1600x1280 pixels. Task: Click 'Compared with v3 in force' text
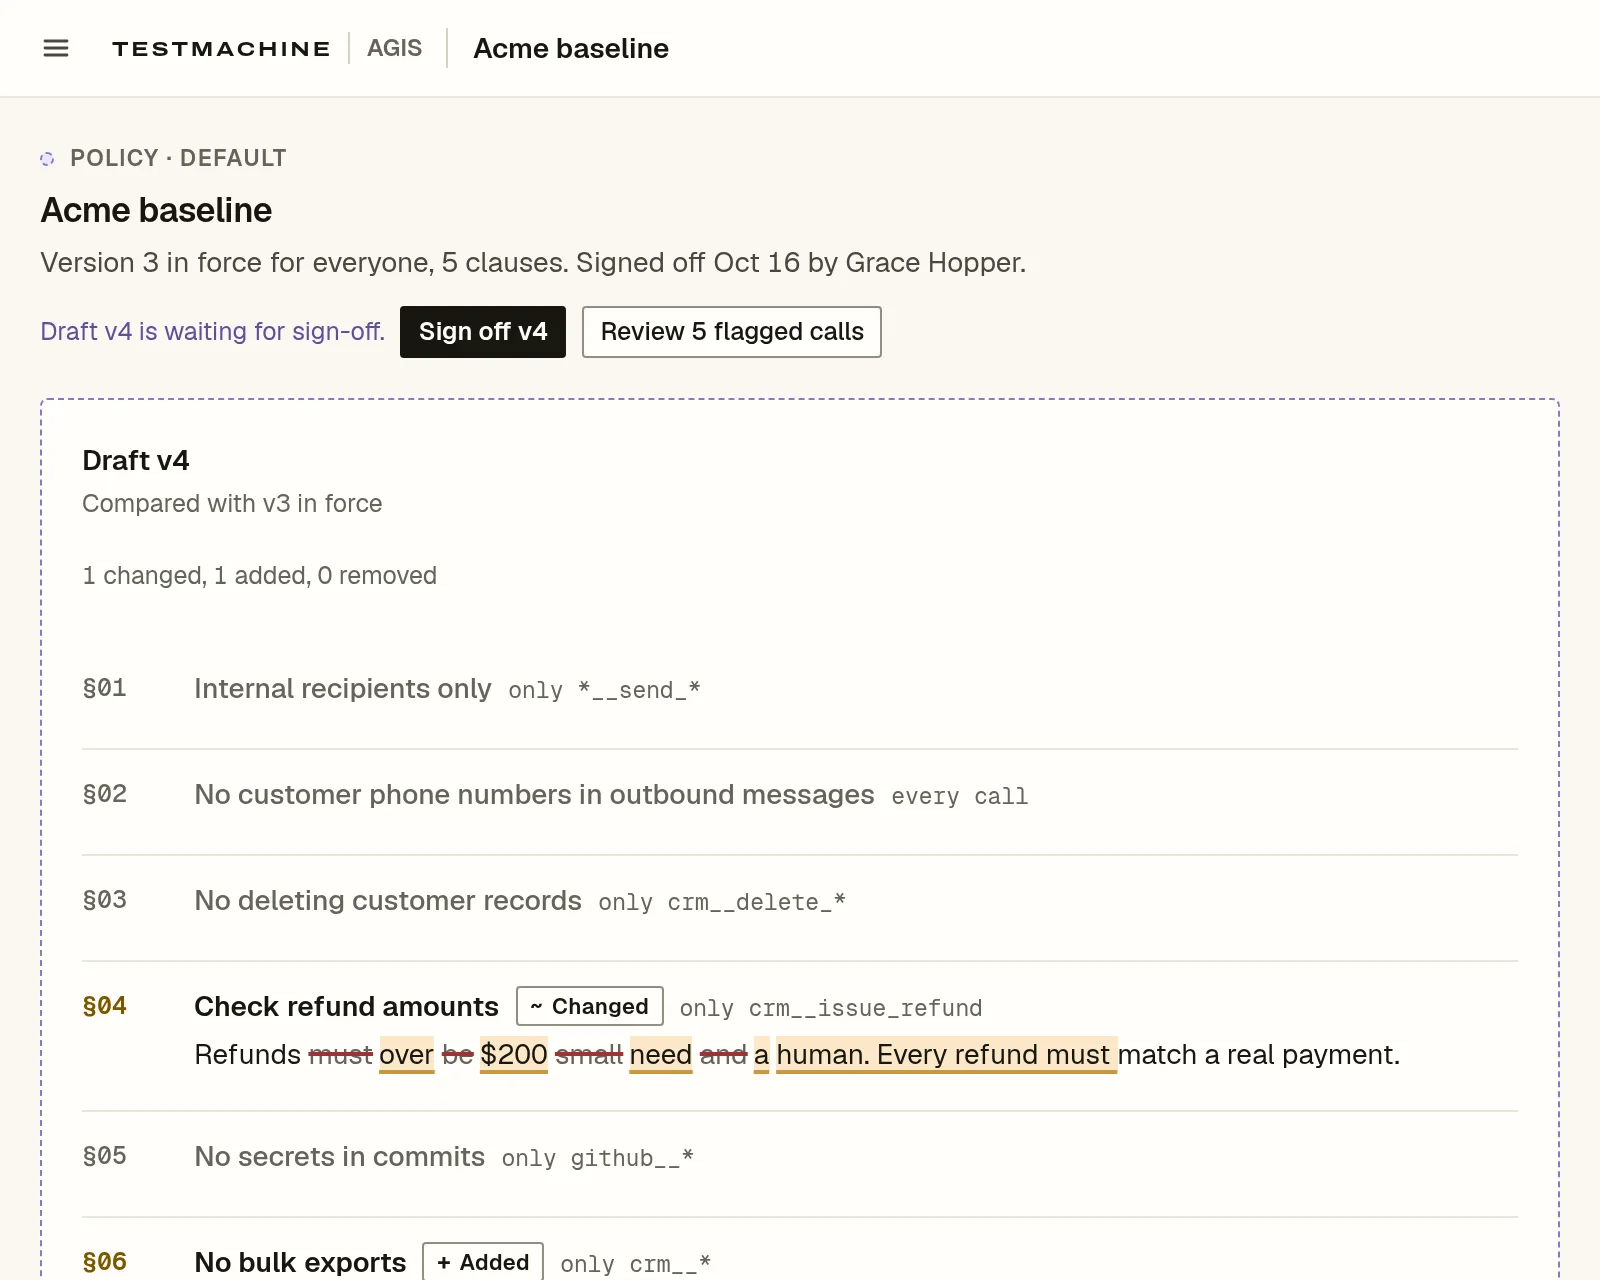click(232, 503)
